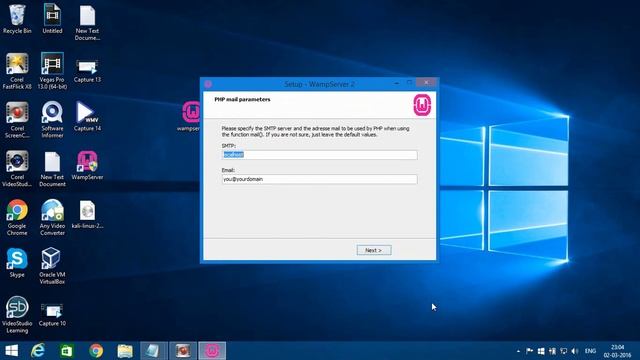The height and width of the screenshot is (360, 640).
Task: Open Google Chrome desktop shortcut
Action: click(x=17, y=217)
